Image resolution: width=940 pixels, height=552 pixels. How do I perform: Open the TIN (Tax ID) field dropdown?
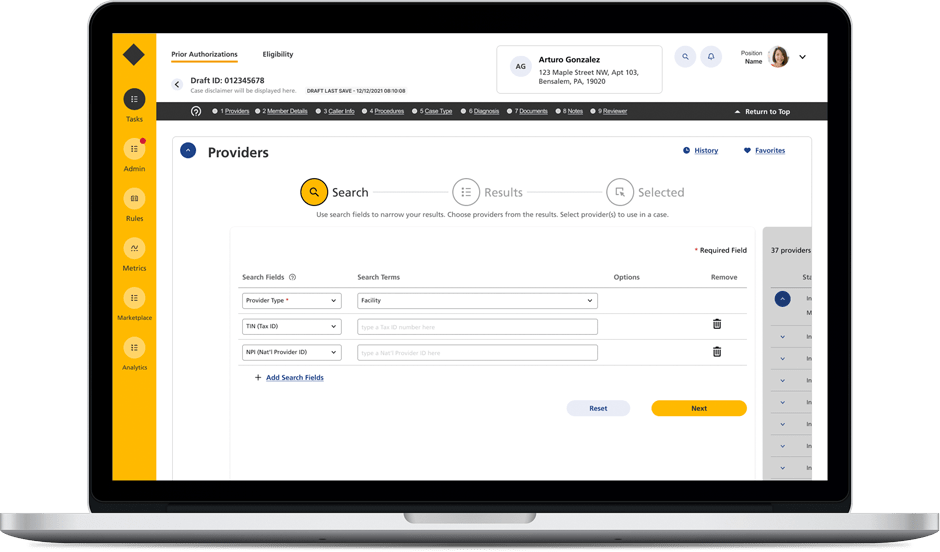291,326
